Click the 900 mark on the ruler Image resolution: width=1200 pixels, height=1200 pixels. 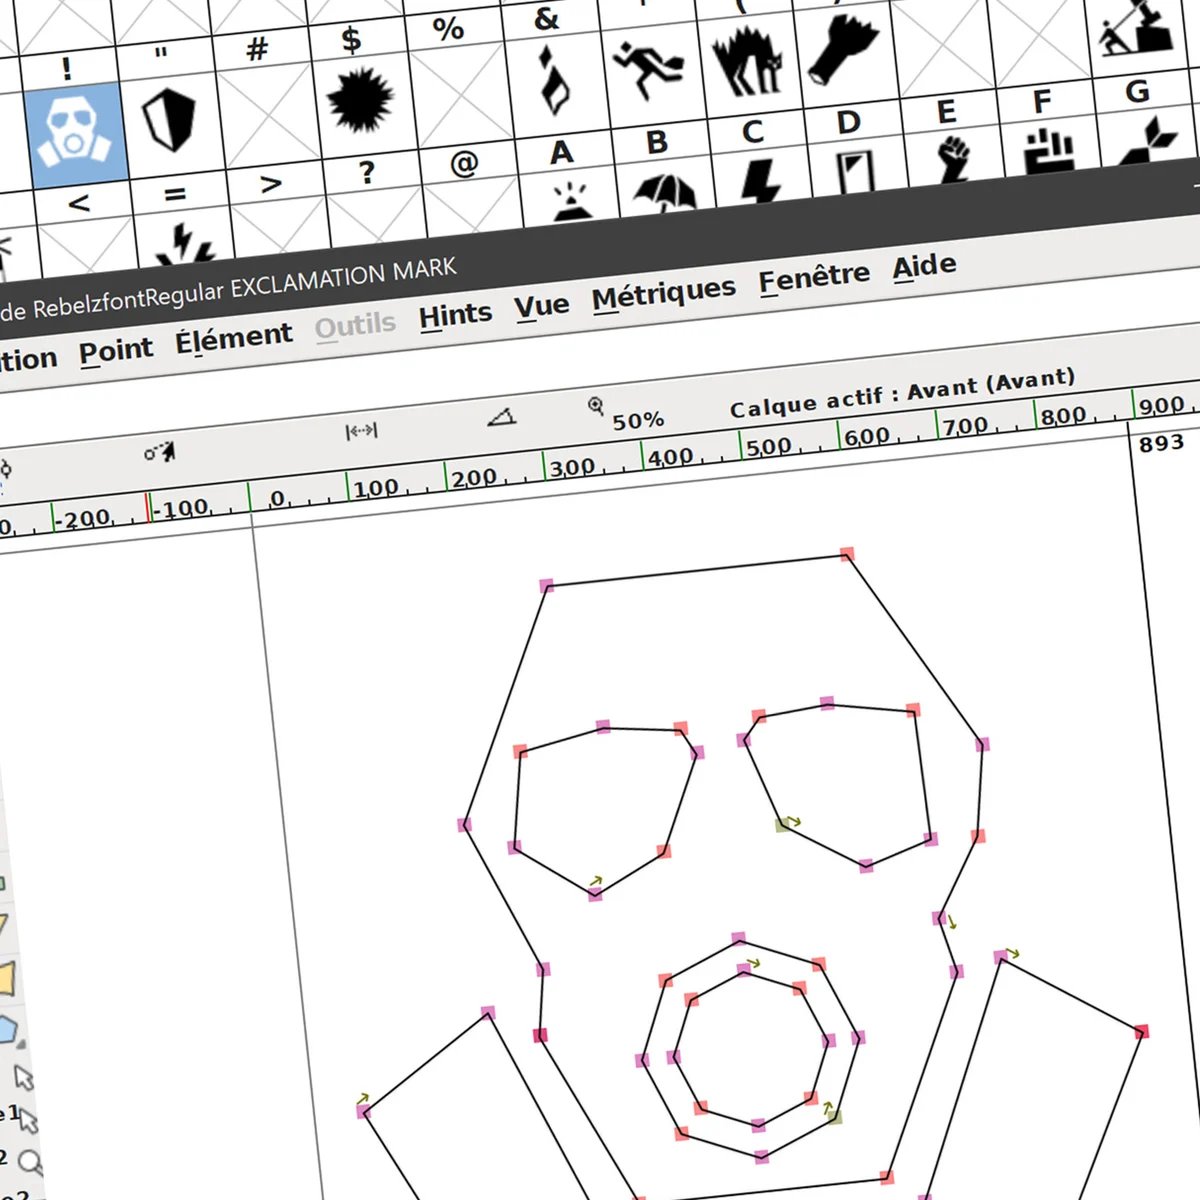pos(1162,406)
